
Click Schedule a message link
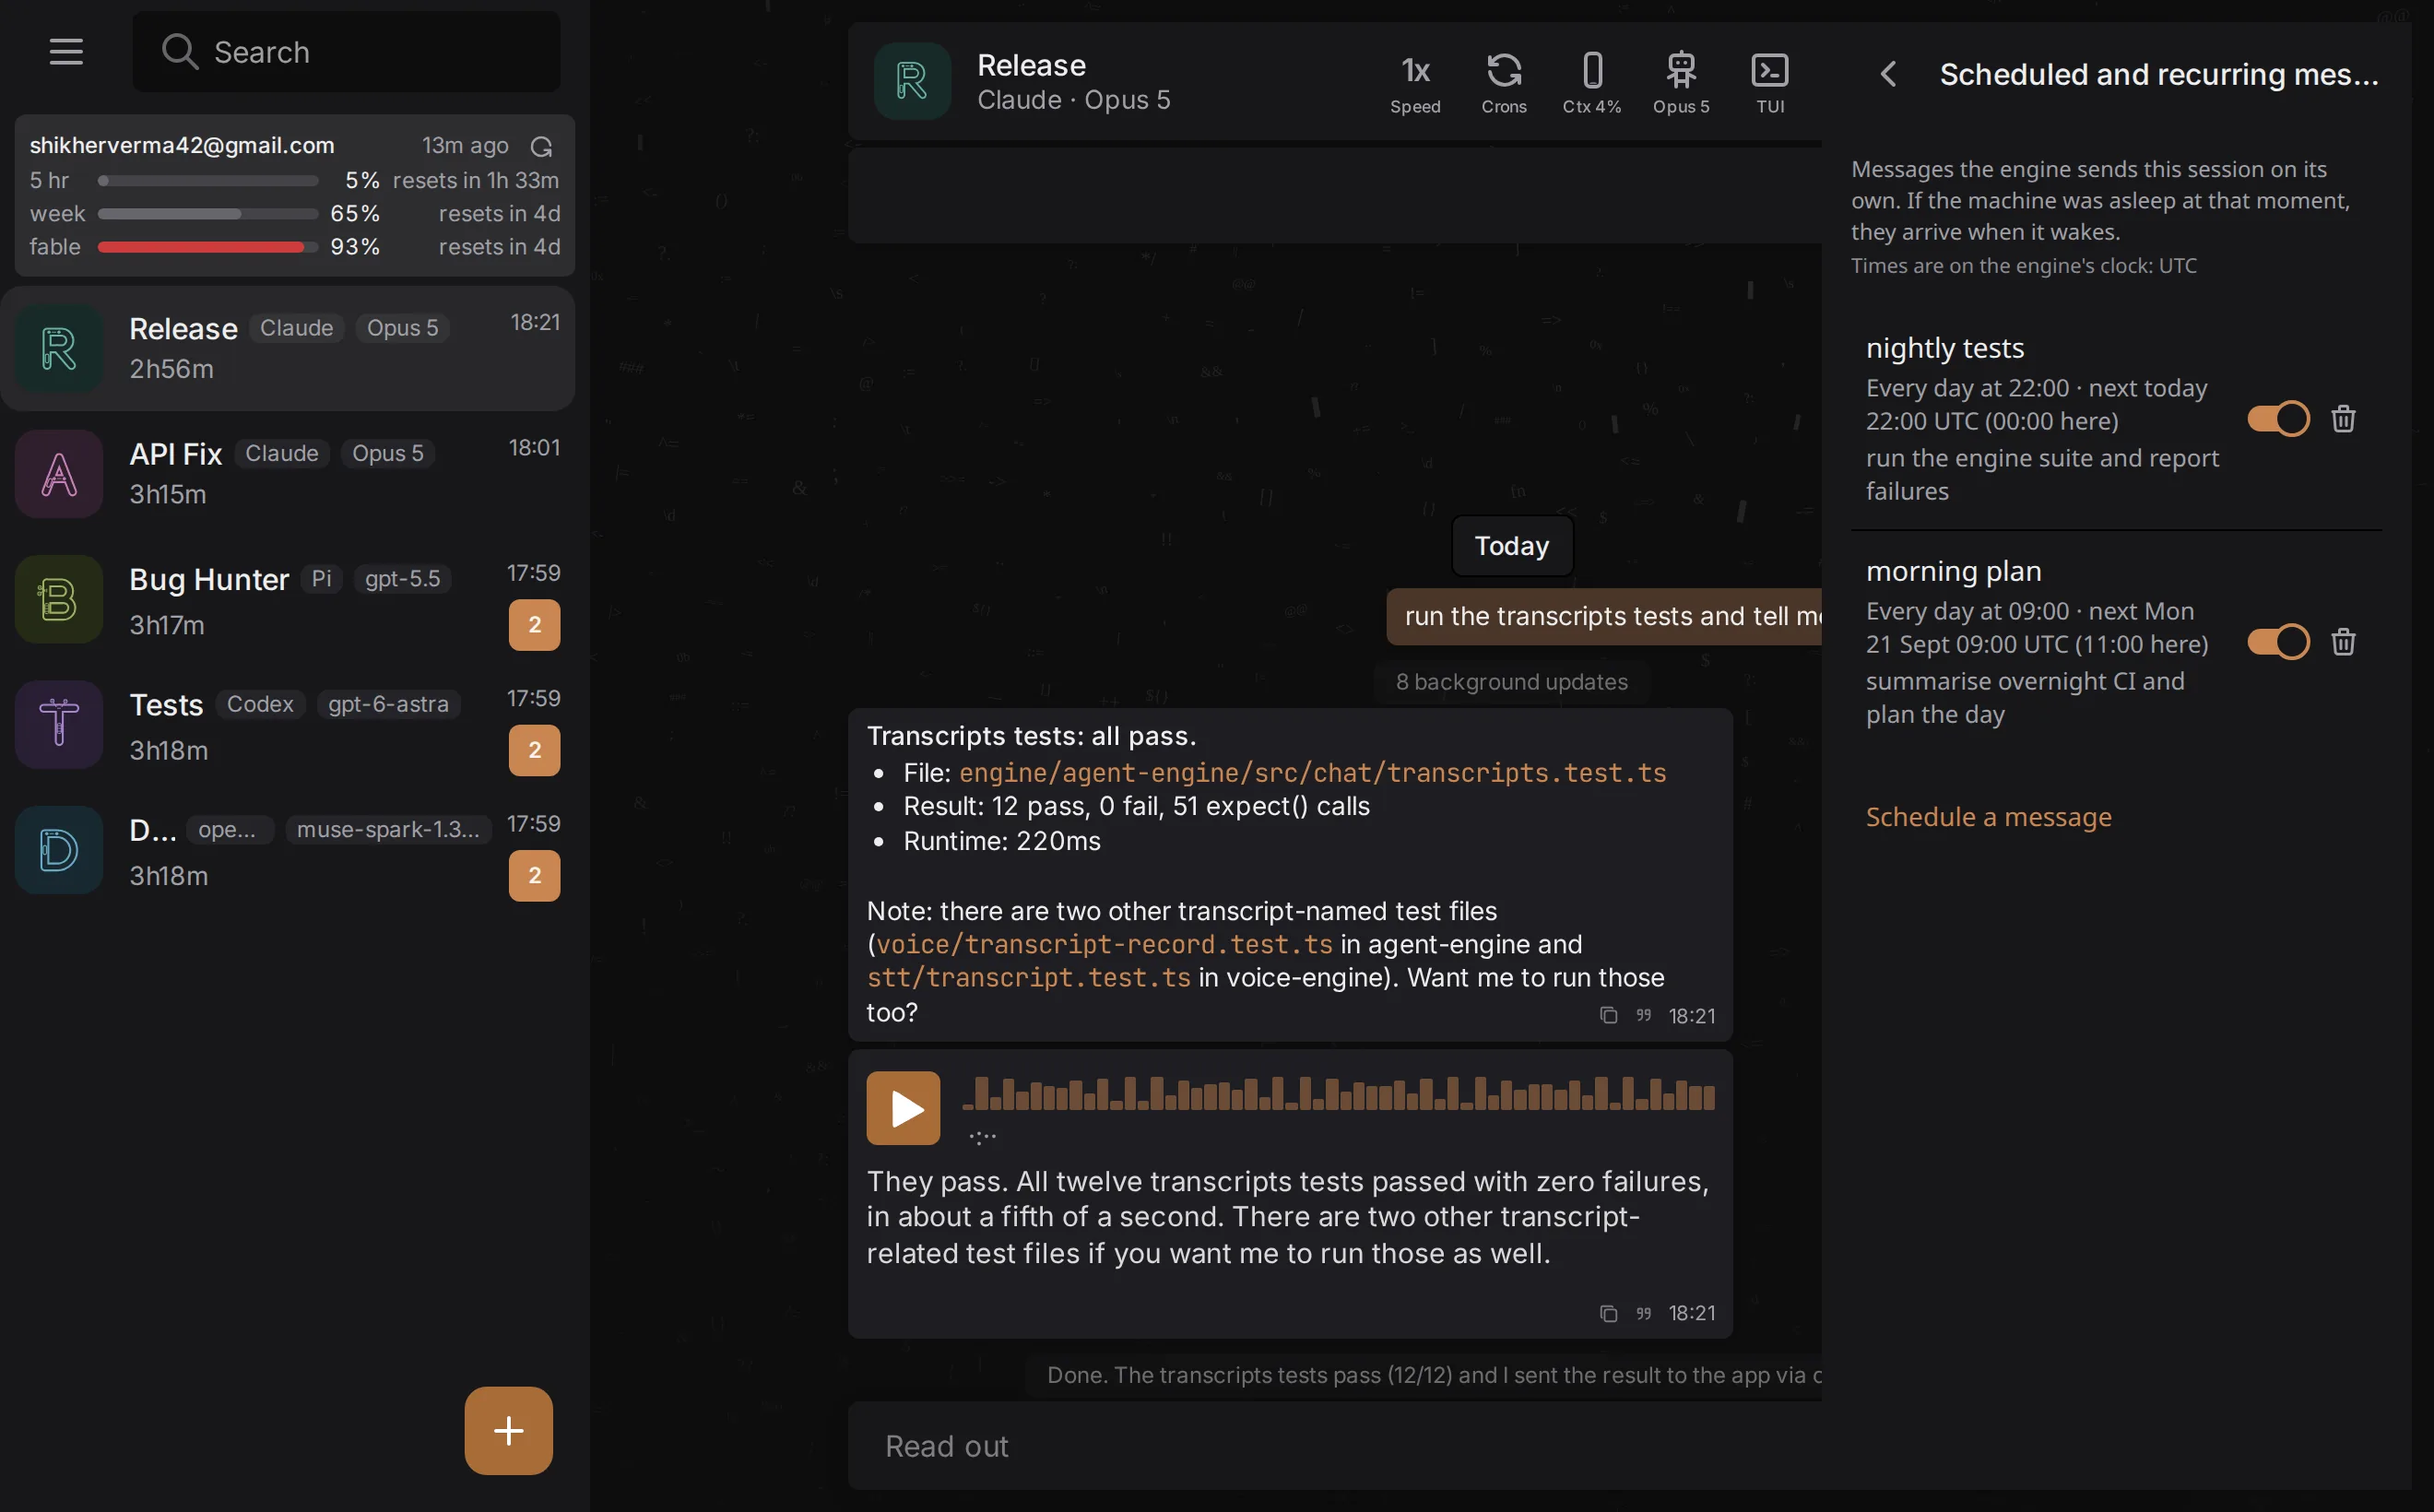(1988, 816)
